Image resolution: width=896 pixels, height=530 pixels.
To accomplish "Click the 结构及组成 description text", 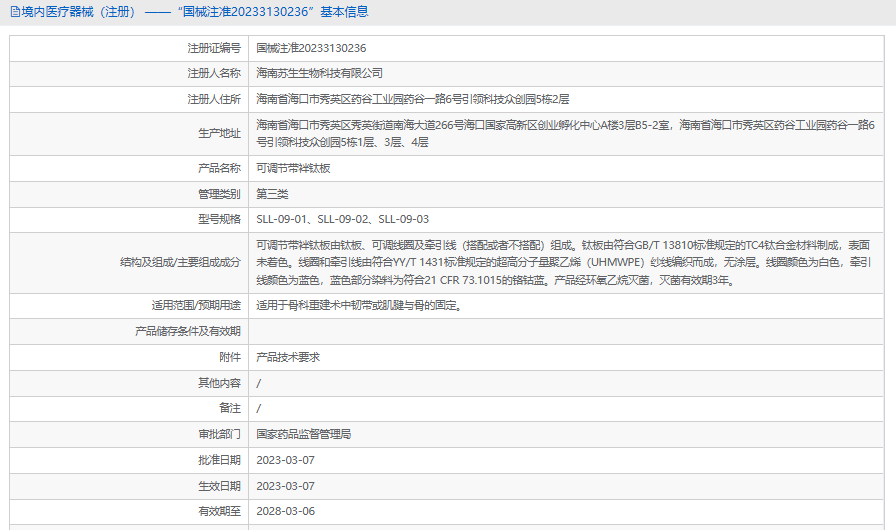I will [563, 263].
